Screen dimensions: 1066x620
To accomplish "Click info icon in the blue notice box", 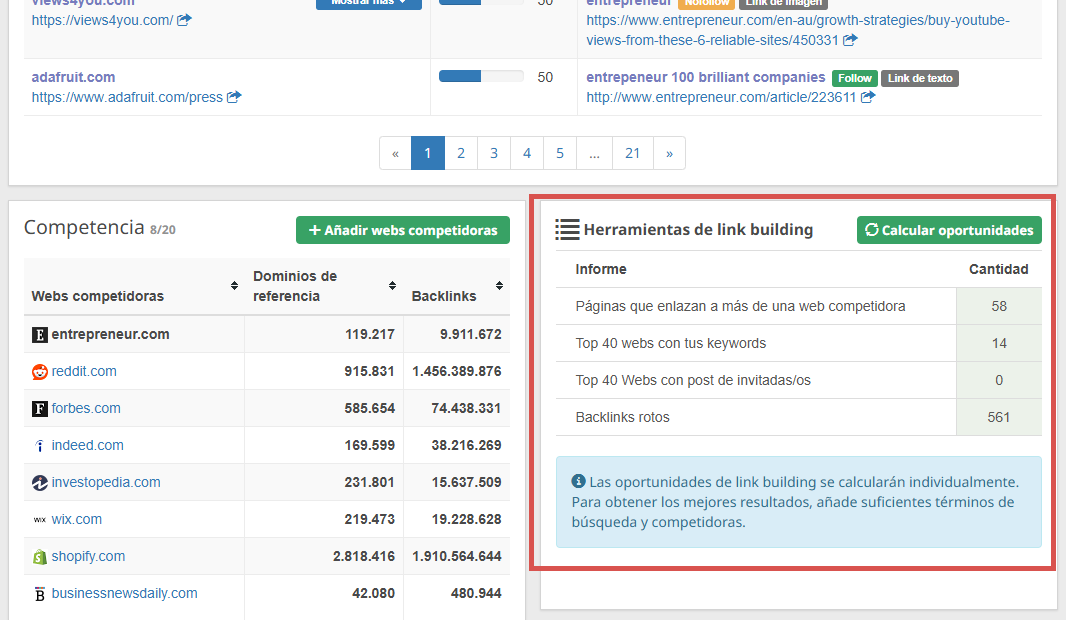I will click(579, 481).
